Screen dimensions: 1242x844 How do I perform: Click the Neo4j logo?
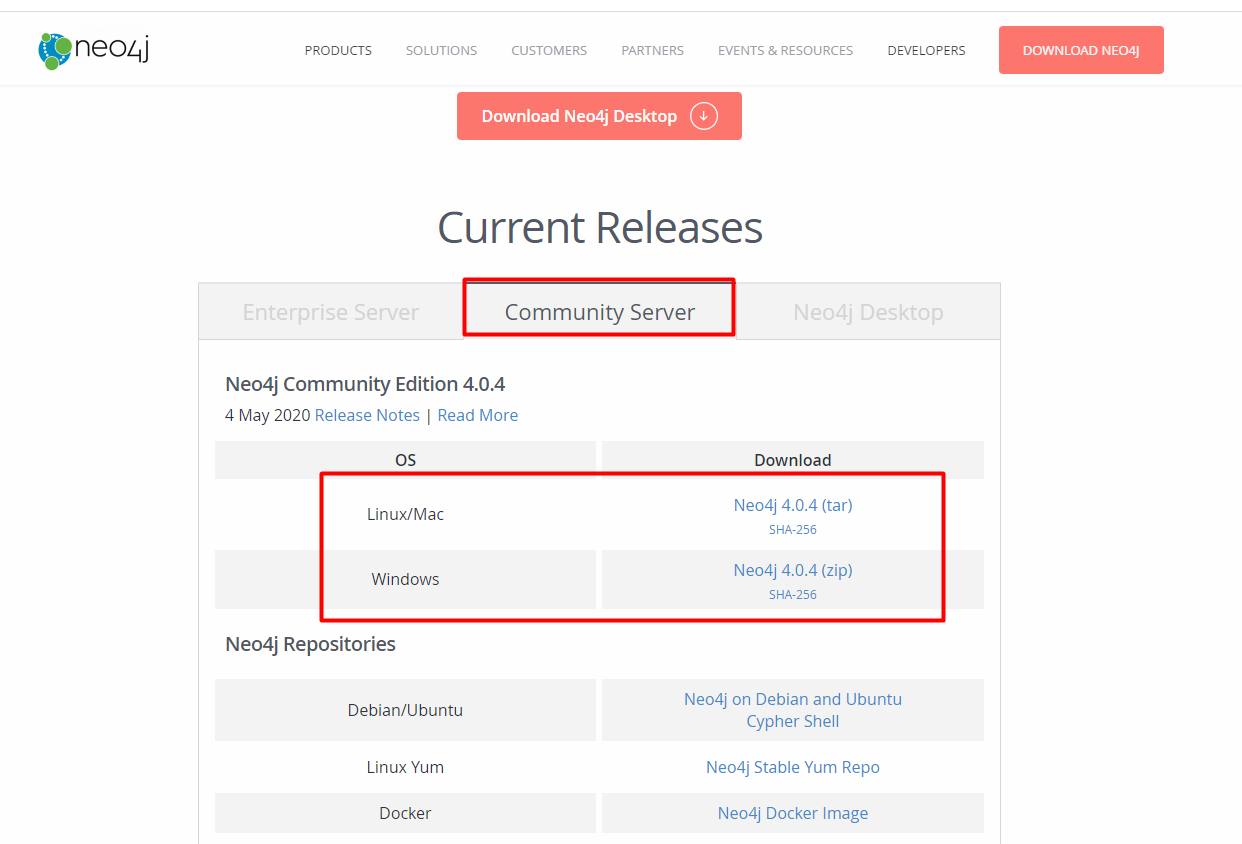[92, 48]
